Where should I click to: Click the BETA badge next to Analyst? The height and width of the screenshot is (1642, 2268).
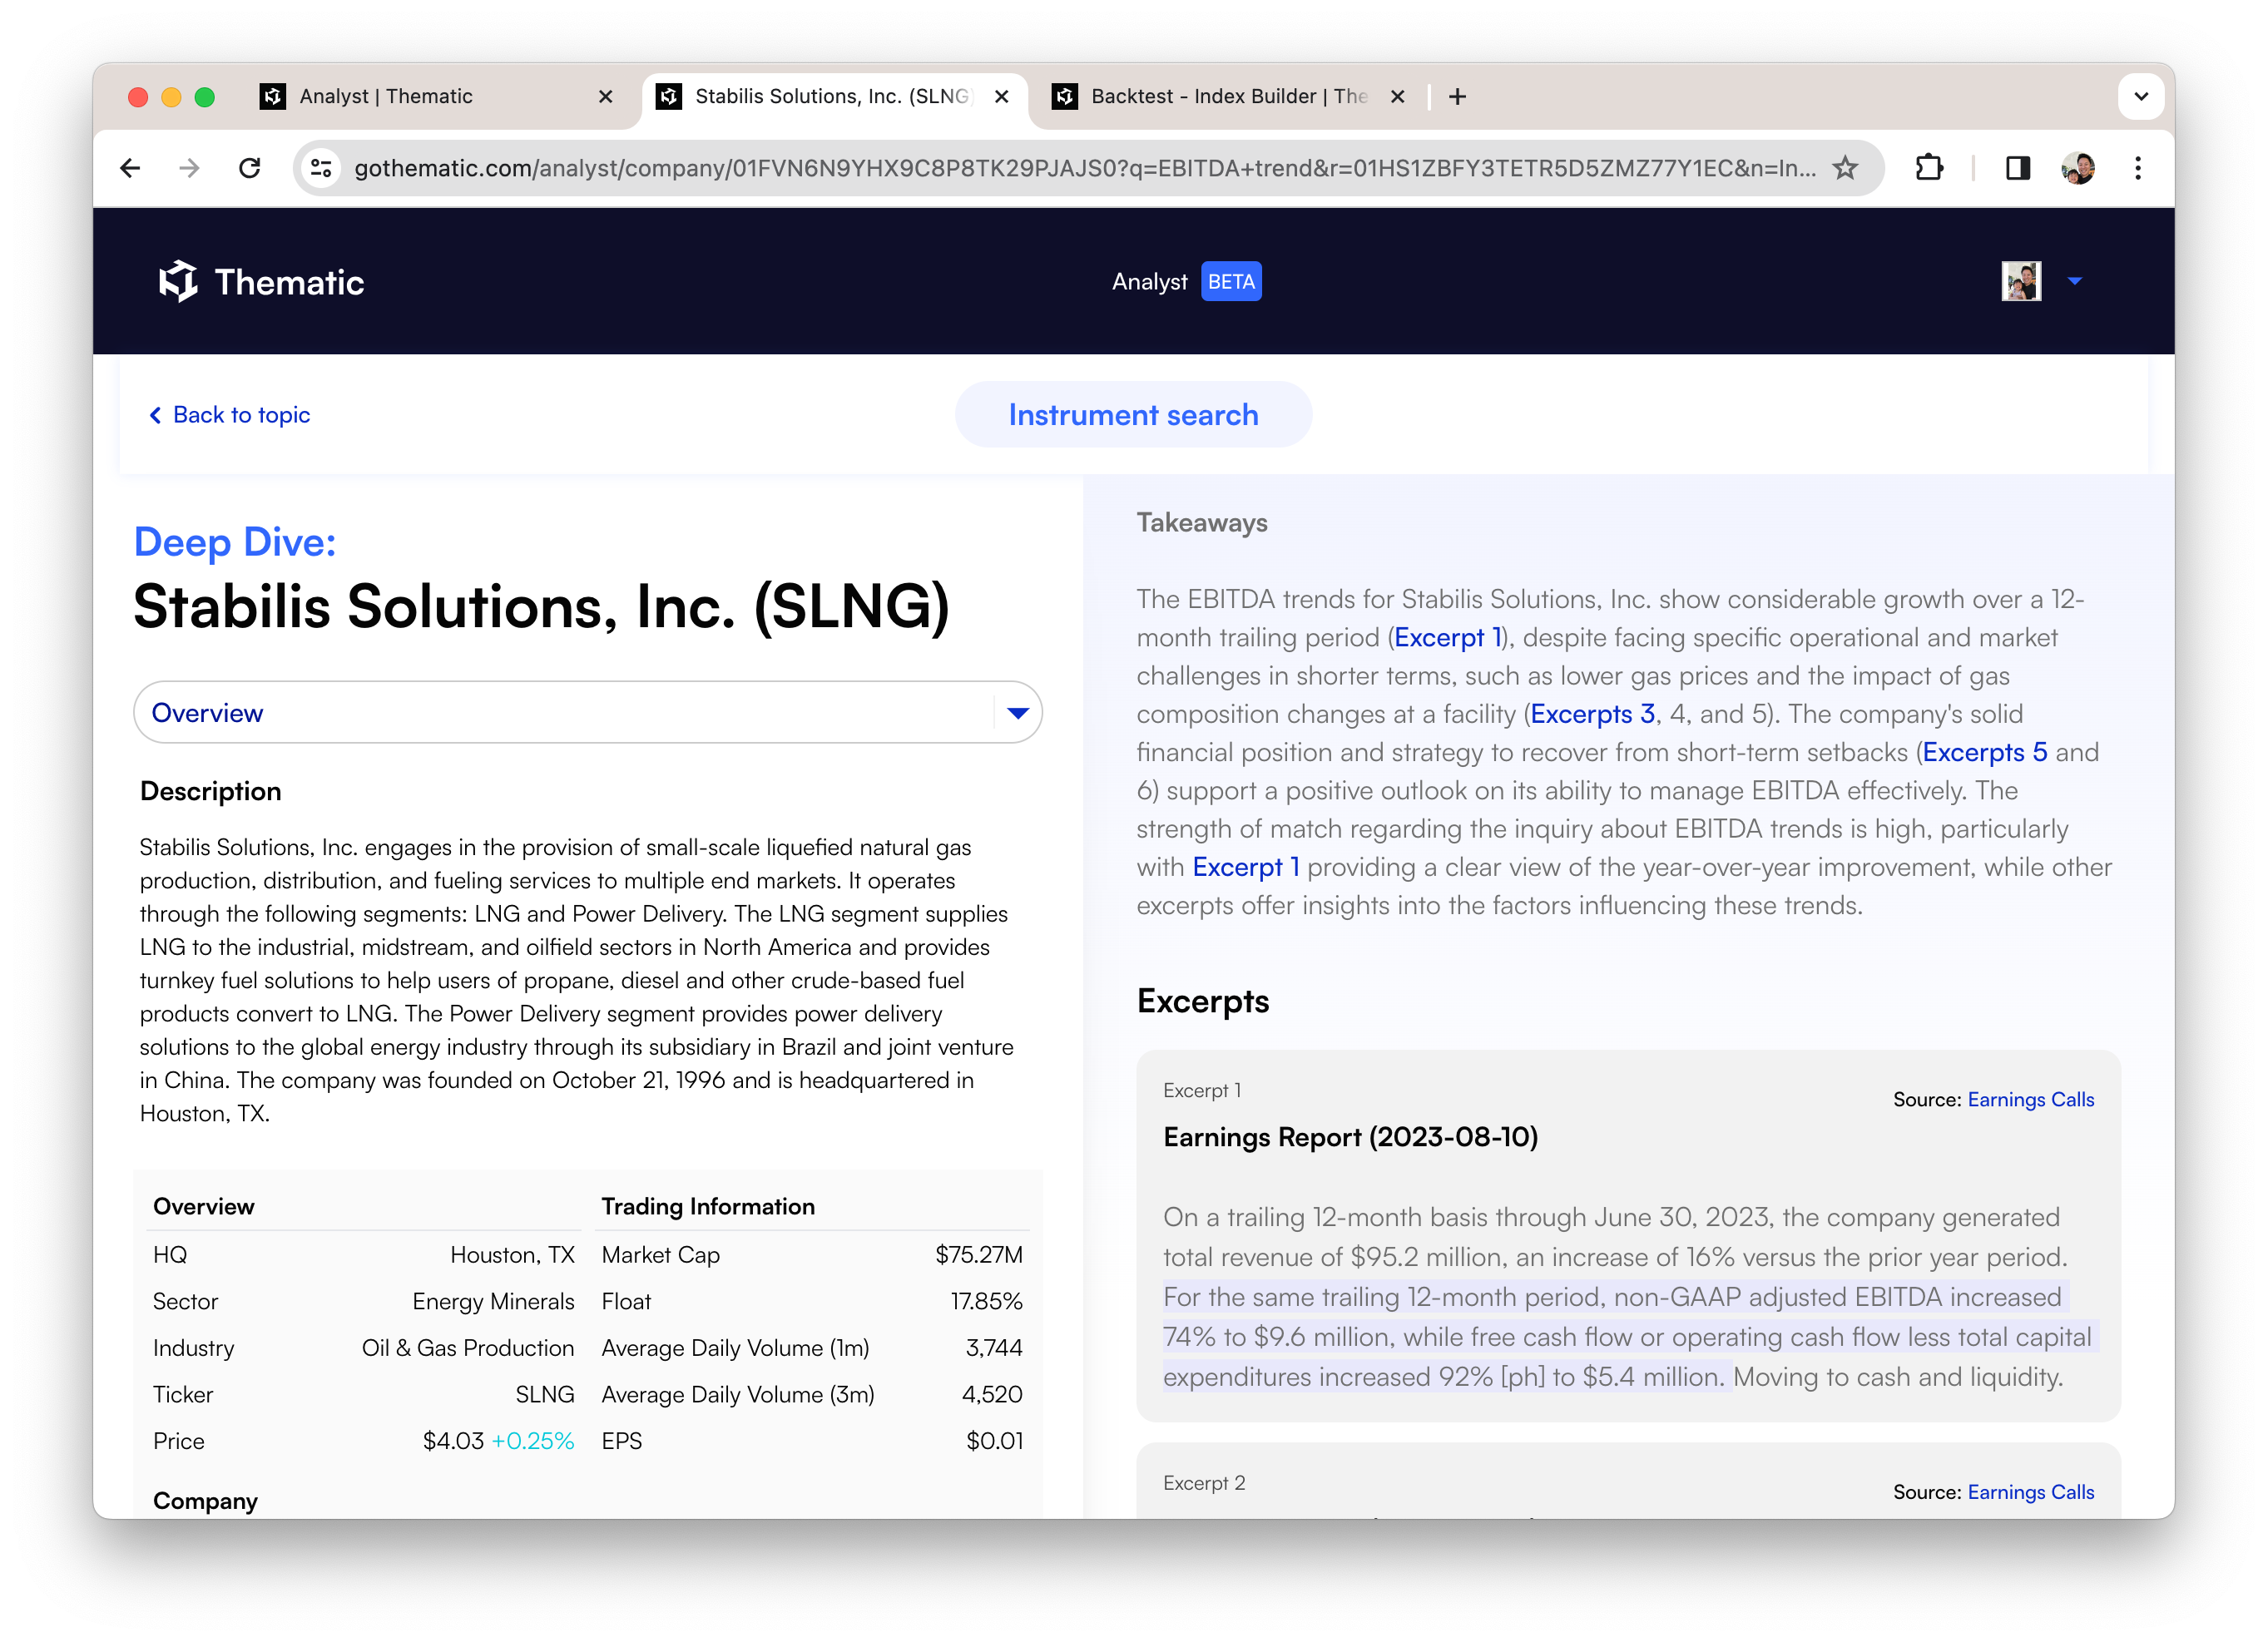click(x=1231, y=282)
